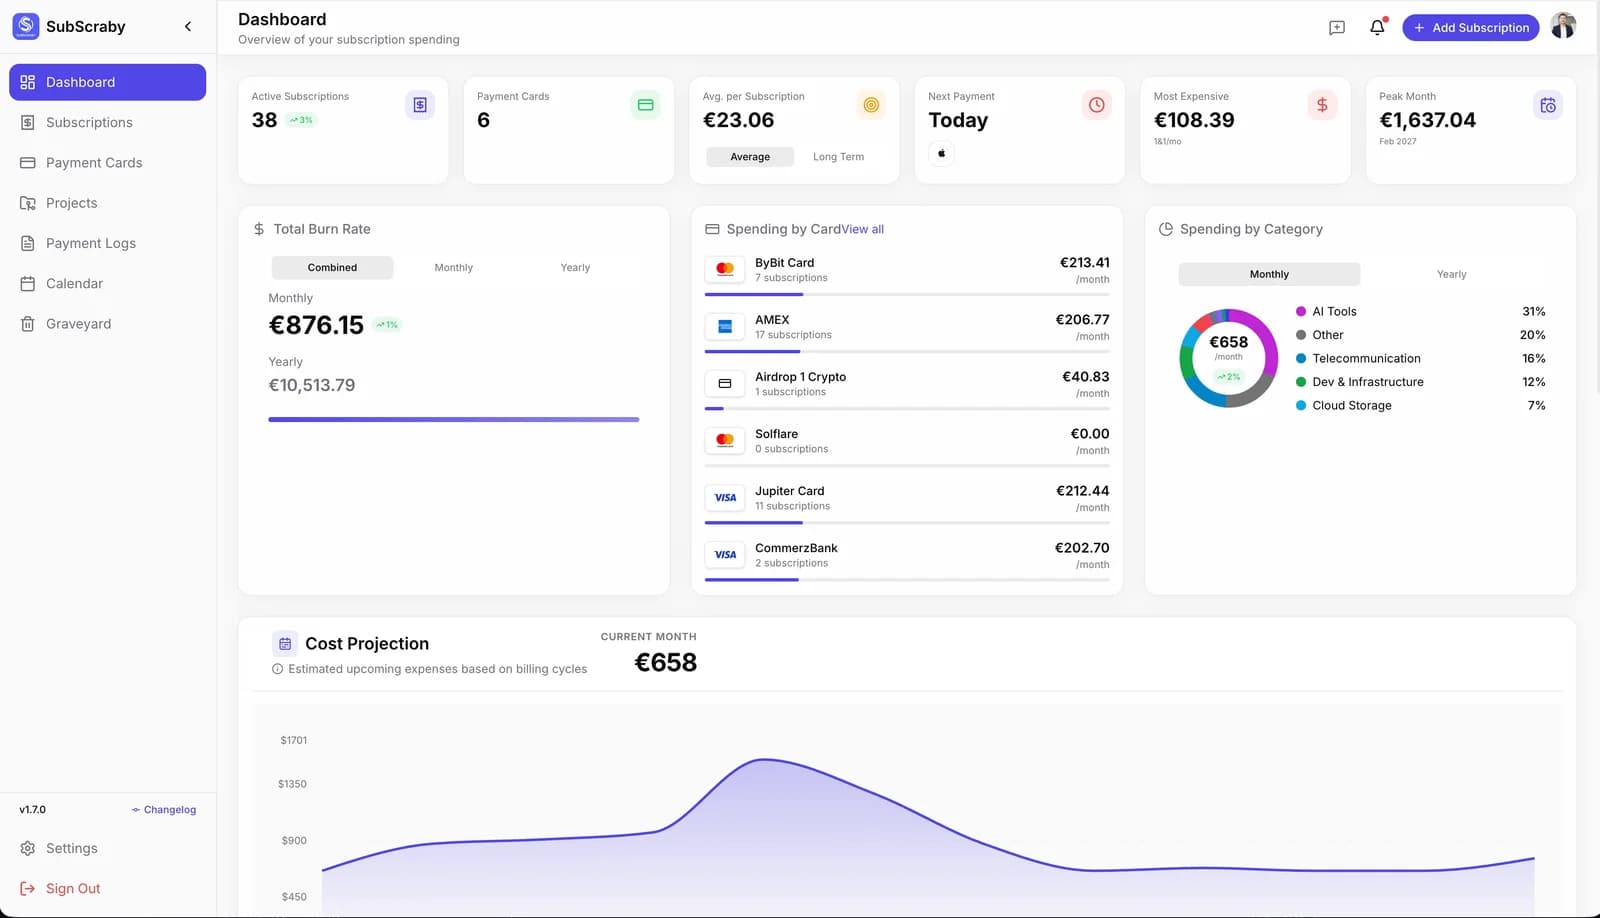The height and width of the screenshot is (918, 1600).
Task: Click the Jupiter Card Visa icon
Action: click(725, 497)
